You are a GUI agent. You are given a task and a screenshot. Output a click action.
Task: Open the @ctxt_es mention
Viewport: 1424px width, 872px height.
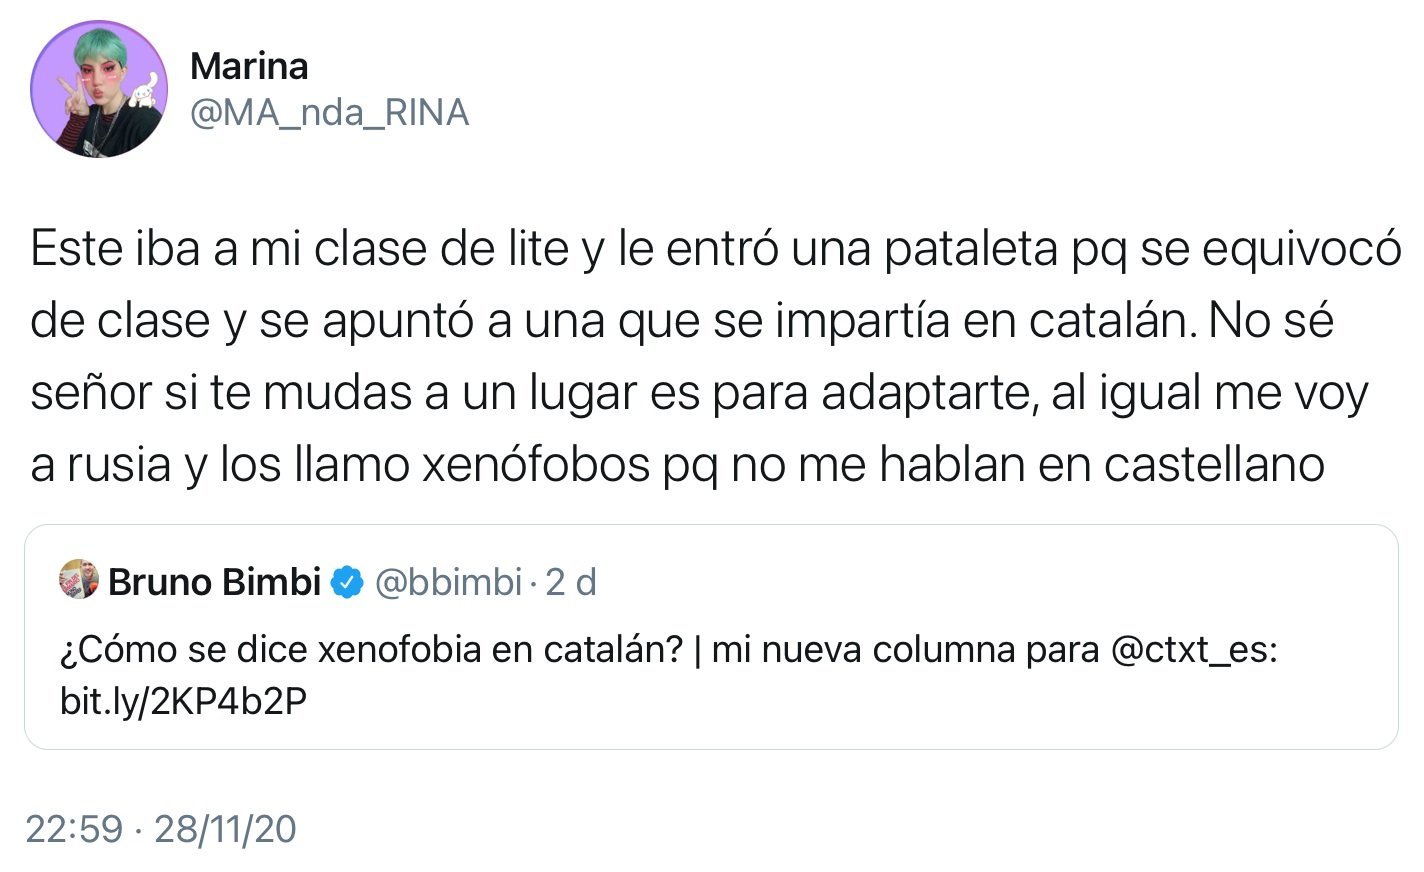click(x=1194, y=650)
